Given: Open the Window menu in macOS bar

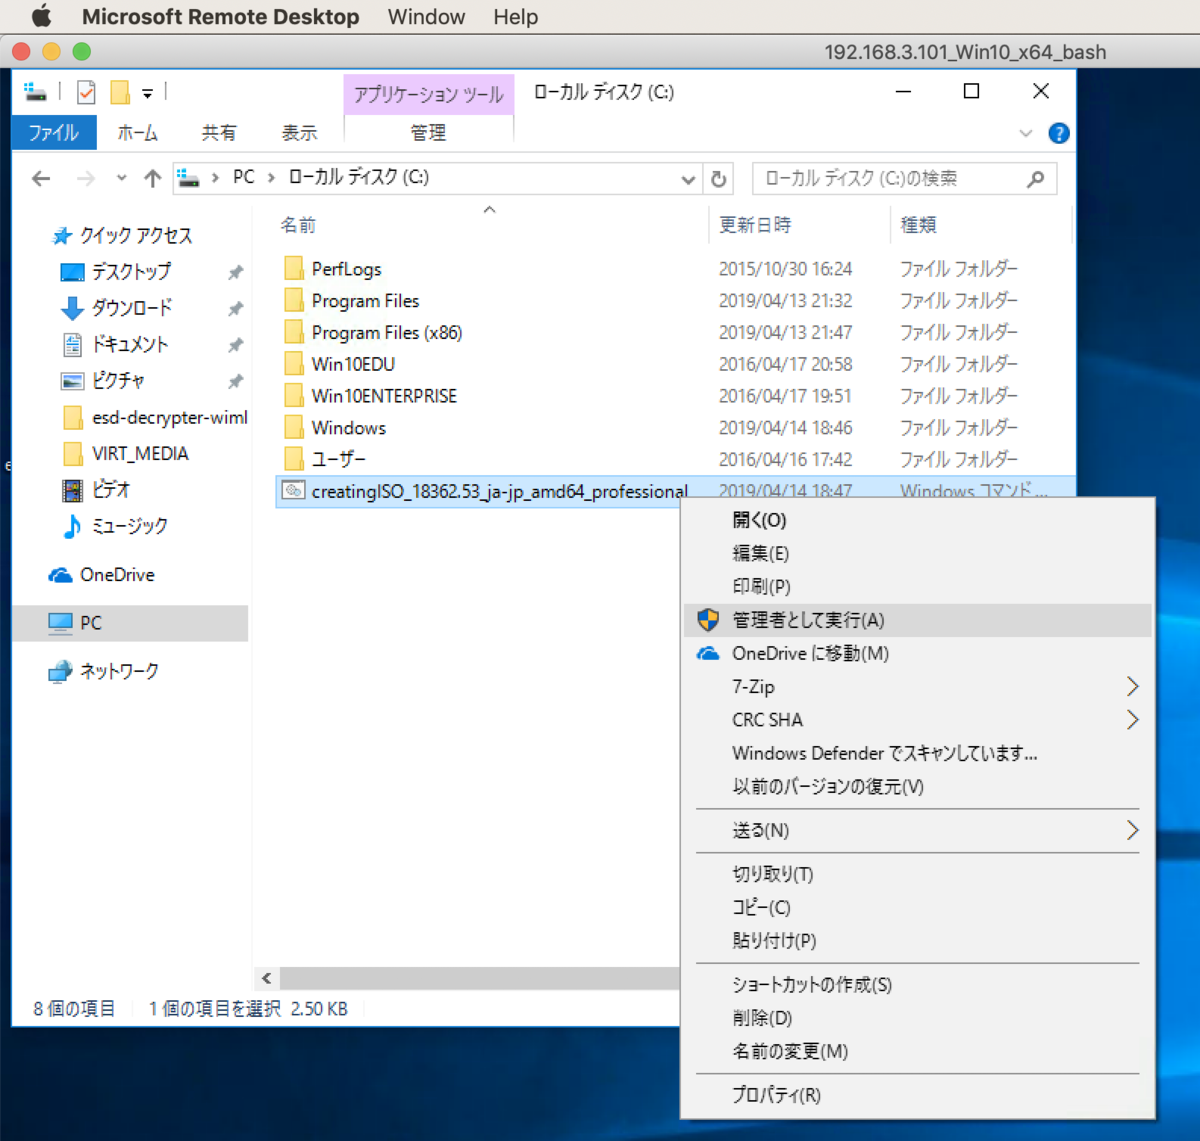Looking at the screenshot, I should pyautogui.click(x=426, y=17).
